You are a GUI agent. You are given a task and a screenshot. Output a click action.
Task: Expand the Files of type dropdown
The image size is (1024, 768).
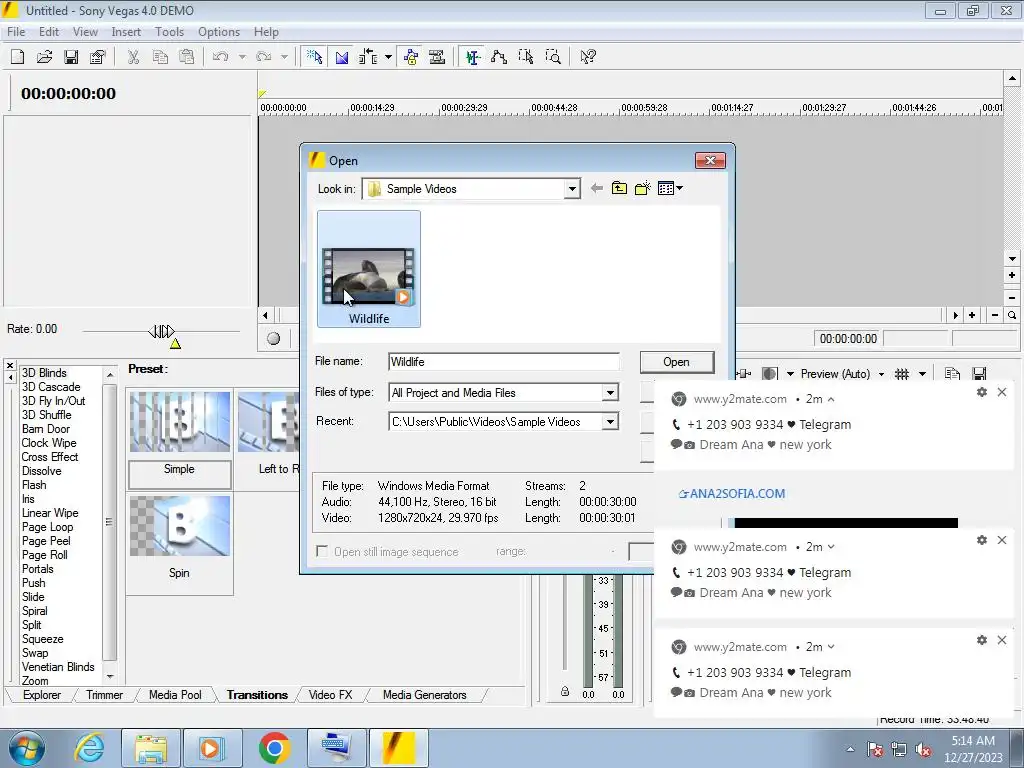point(610,393)
